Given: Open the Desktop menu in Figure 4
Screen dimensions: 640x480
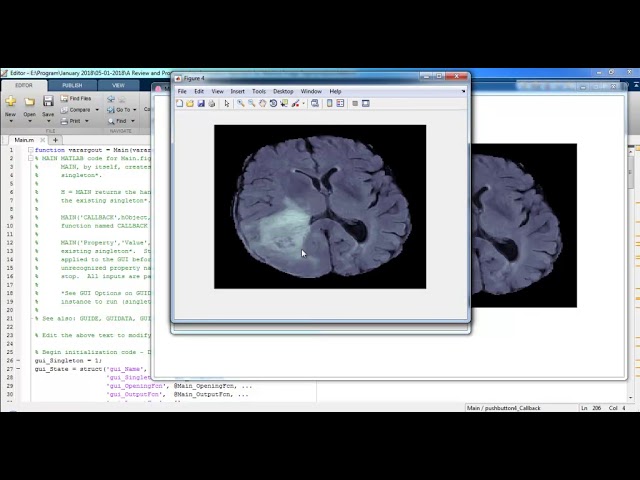Looking at the screenshot, I should 283,91.
